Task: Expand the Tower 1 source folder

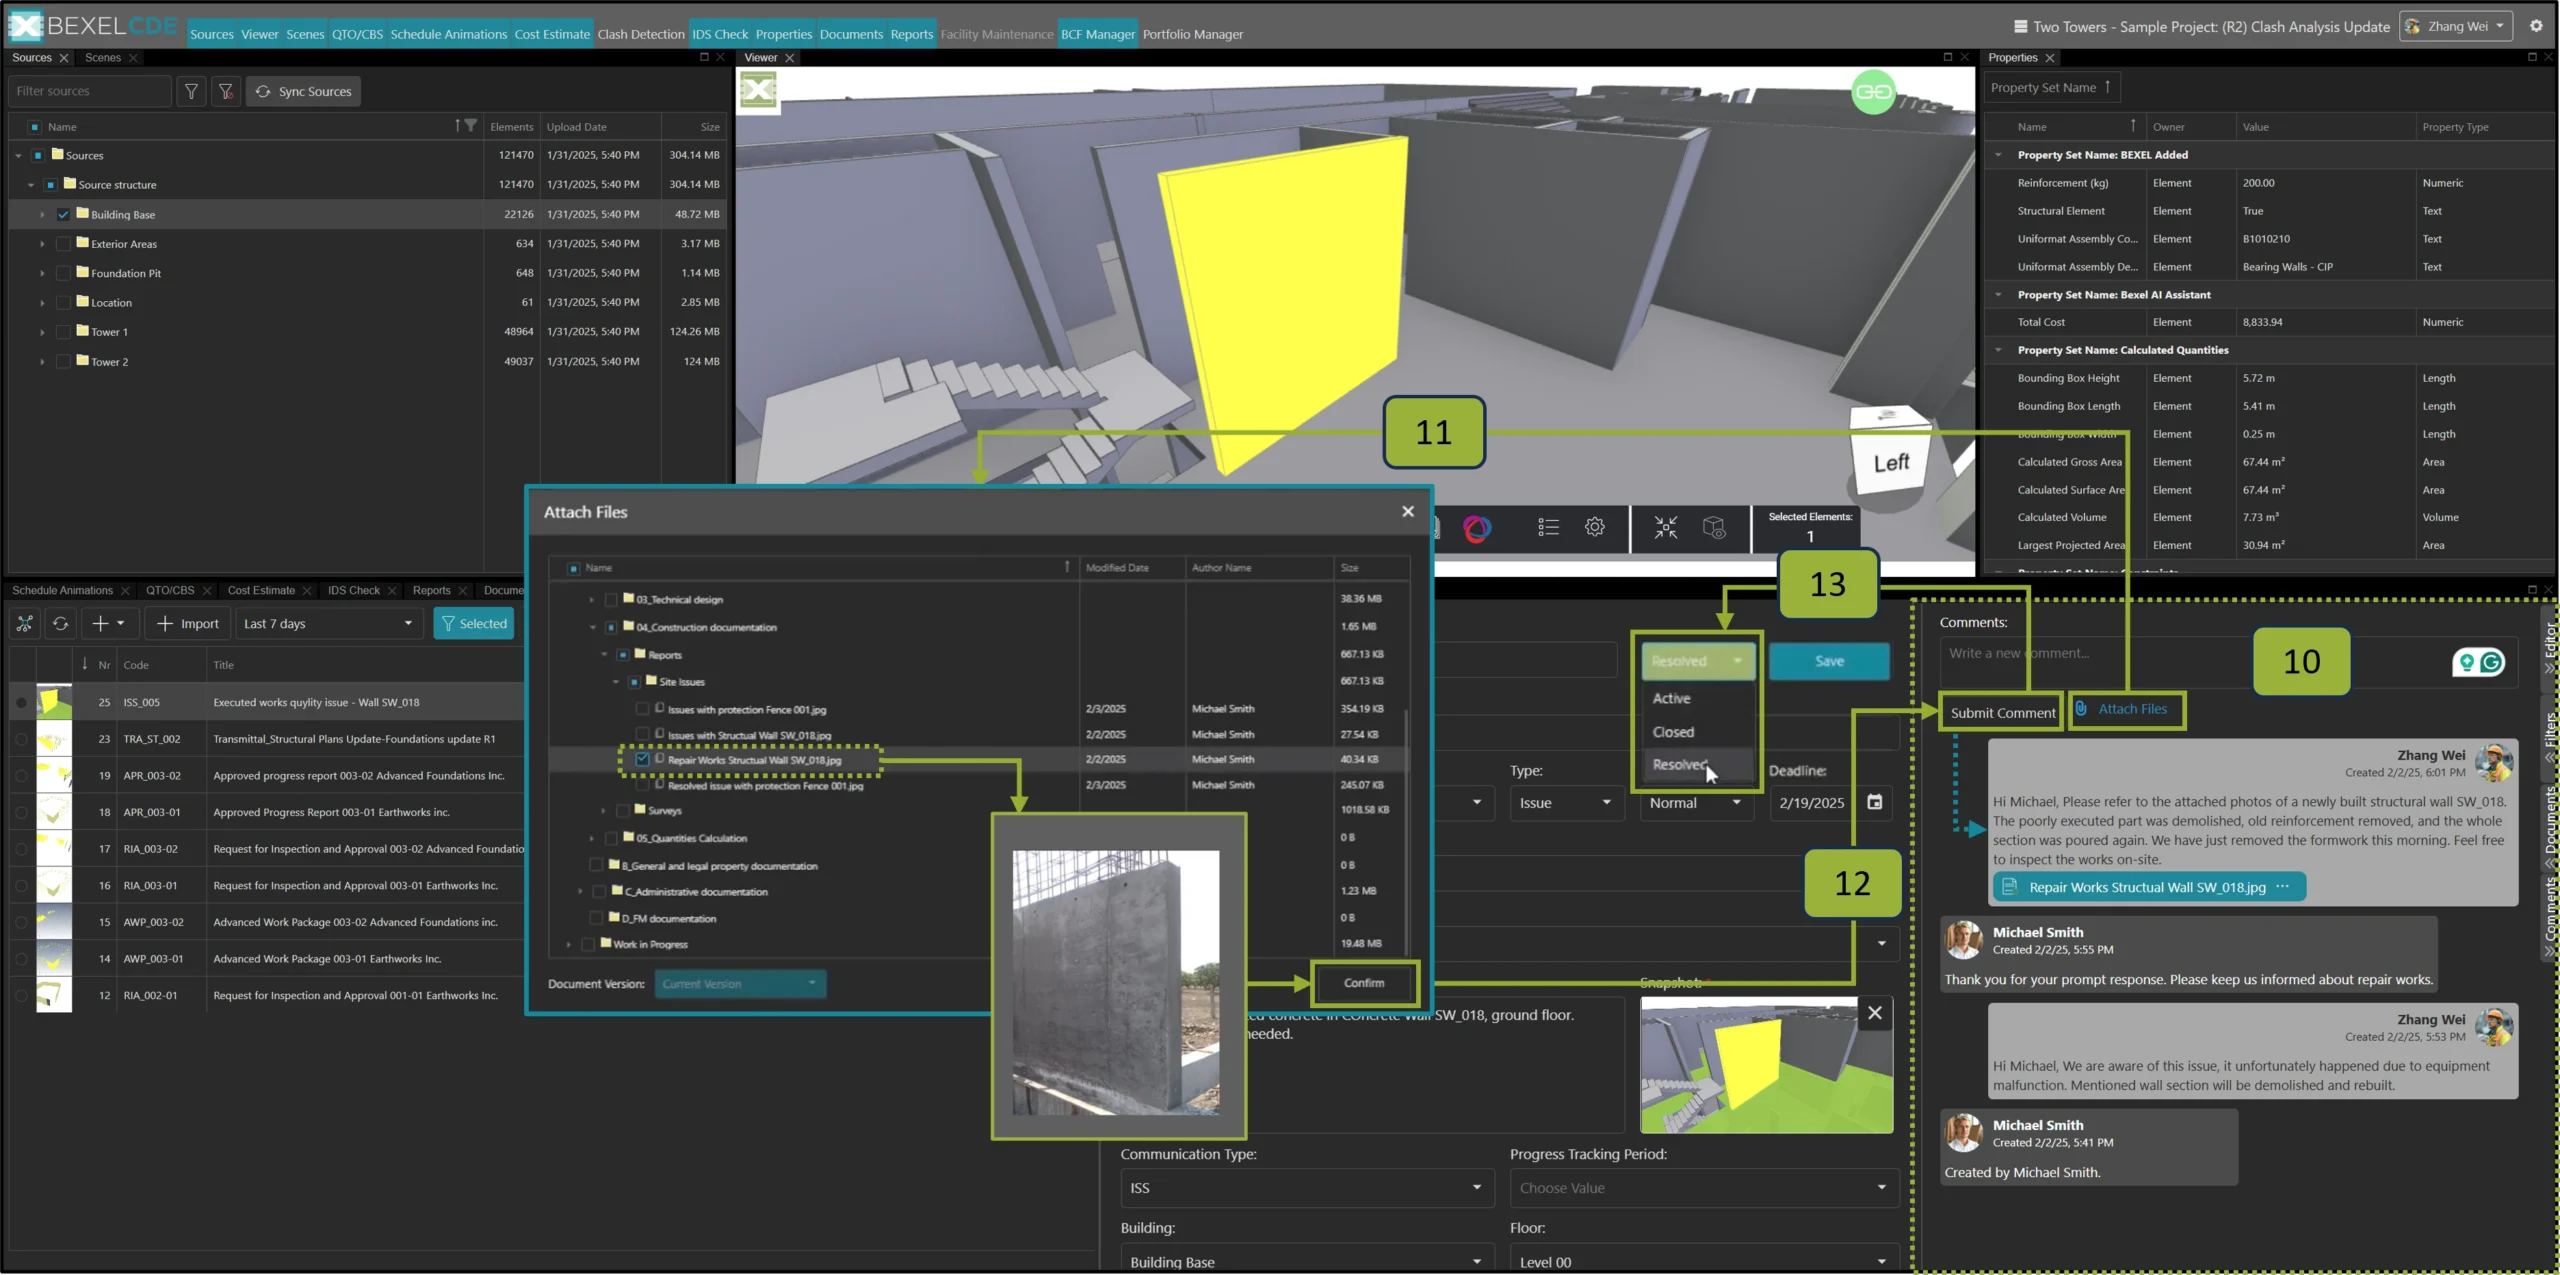Action: pyautogui.click(x=42, y=332)
